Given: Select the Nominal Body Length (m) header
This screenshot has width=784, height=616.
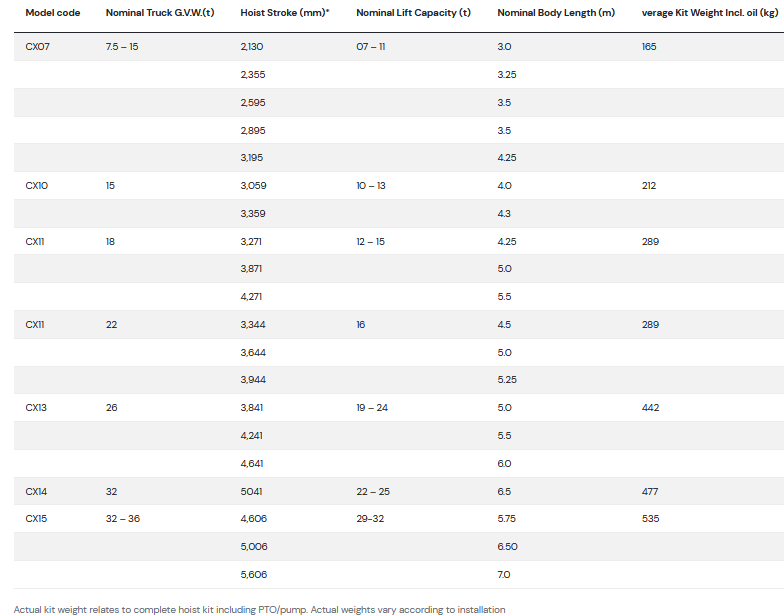Looking at the screenshot, I should [x=556, y=12].
